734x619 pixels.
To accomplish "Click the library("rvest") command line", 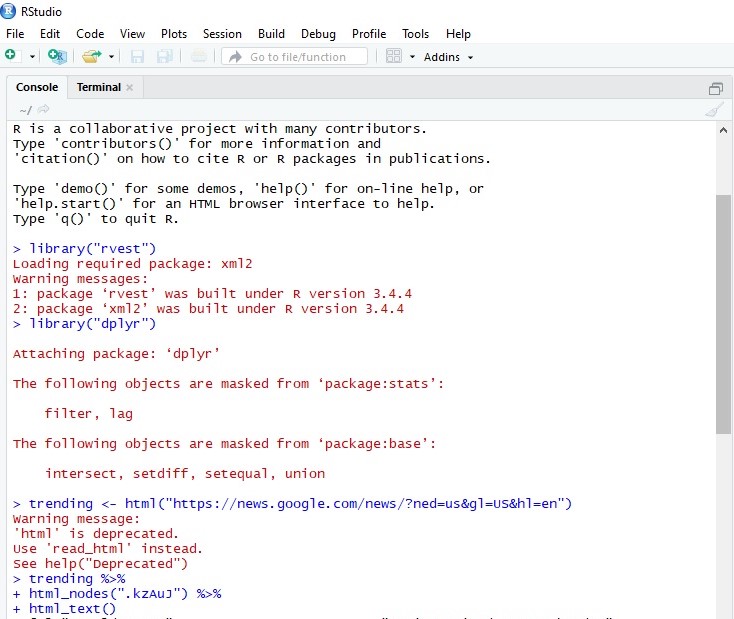I will click(84, 249).
